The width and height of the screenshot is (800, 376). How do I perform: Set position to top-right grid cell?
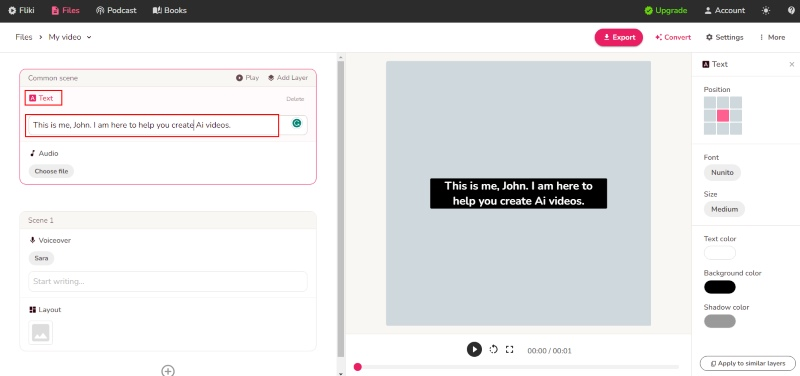tap(736, 103)
